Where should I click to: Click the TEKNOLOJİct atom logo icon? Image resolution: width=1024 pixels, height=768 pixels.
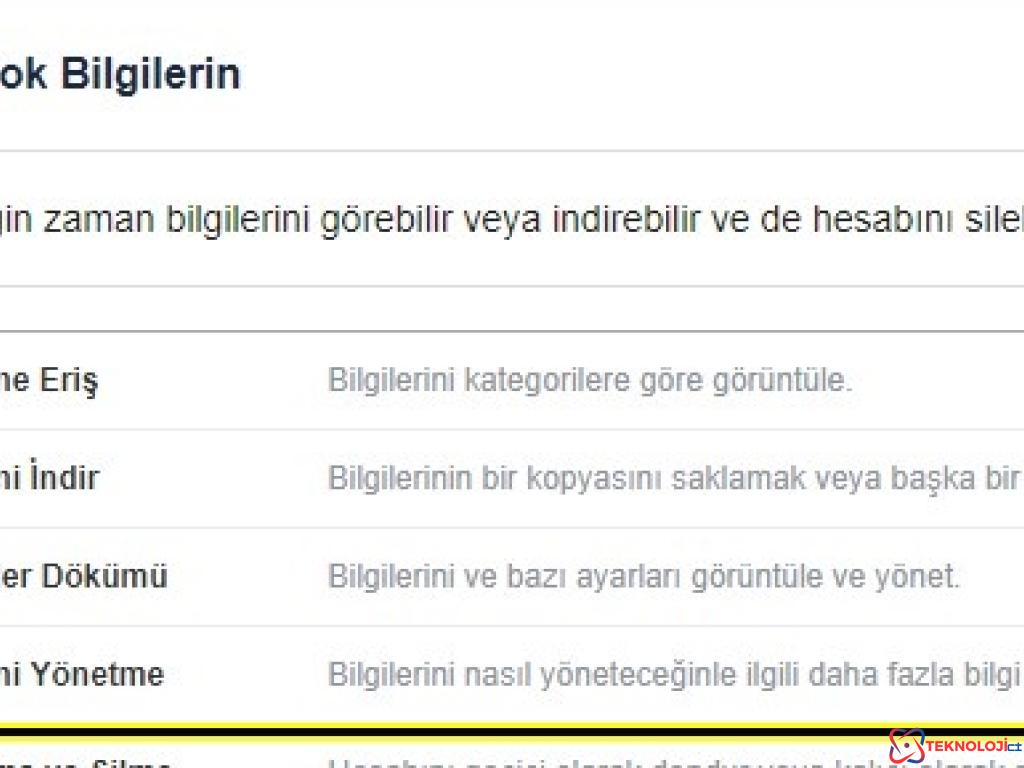907,746
